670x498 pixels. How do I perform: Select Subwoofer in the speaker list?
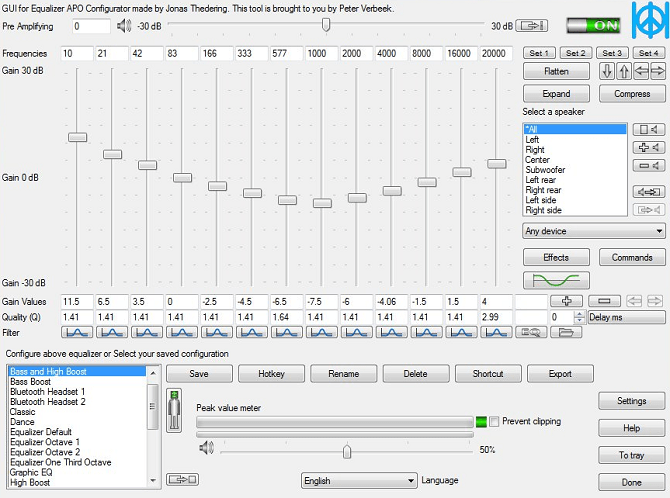(x=546, y=170)
